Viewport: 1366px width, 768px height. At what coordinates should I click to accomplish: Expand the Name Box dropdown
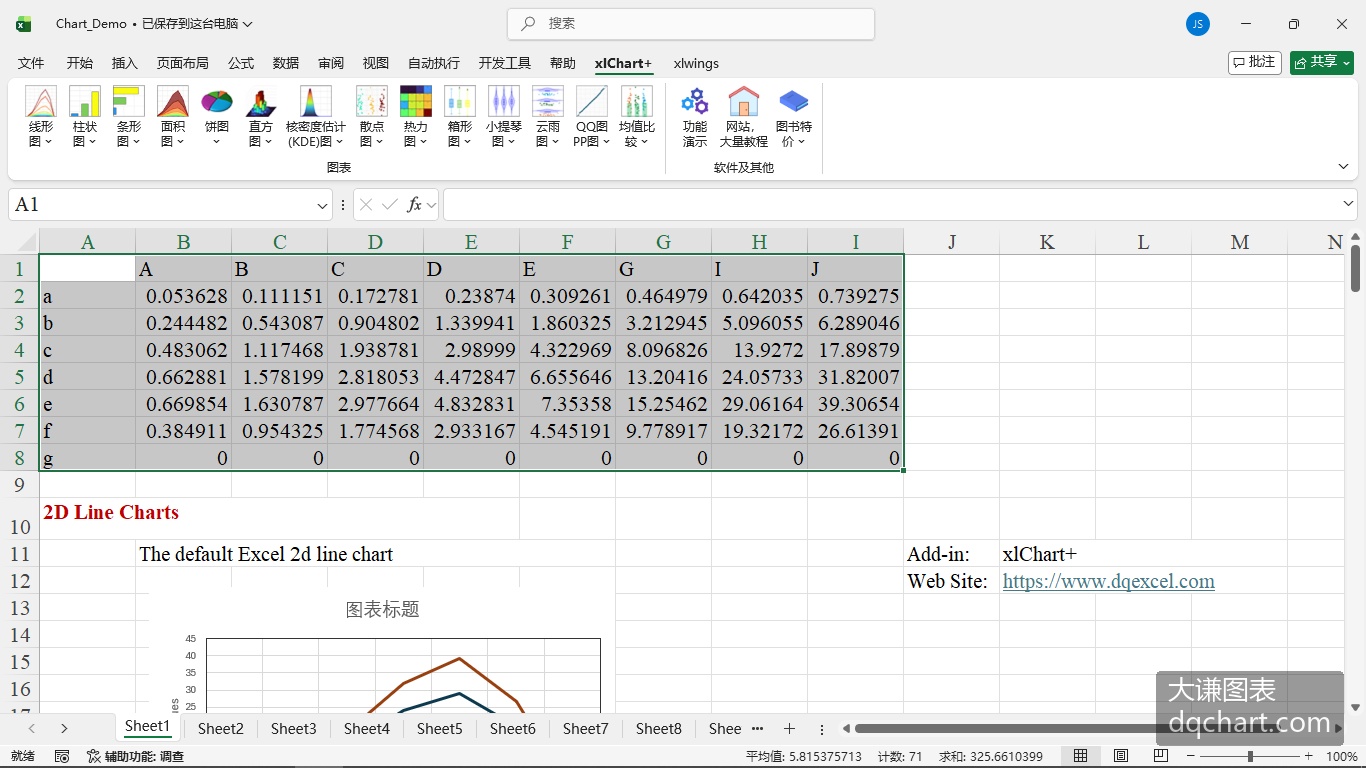(322, 205)
